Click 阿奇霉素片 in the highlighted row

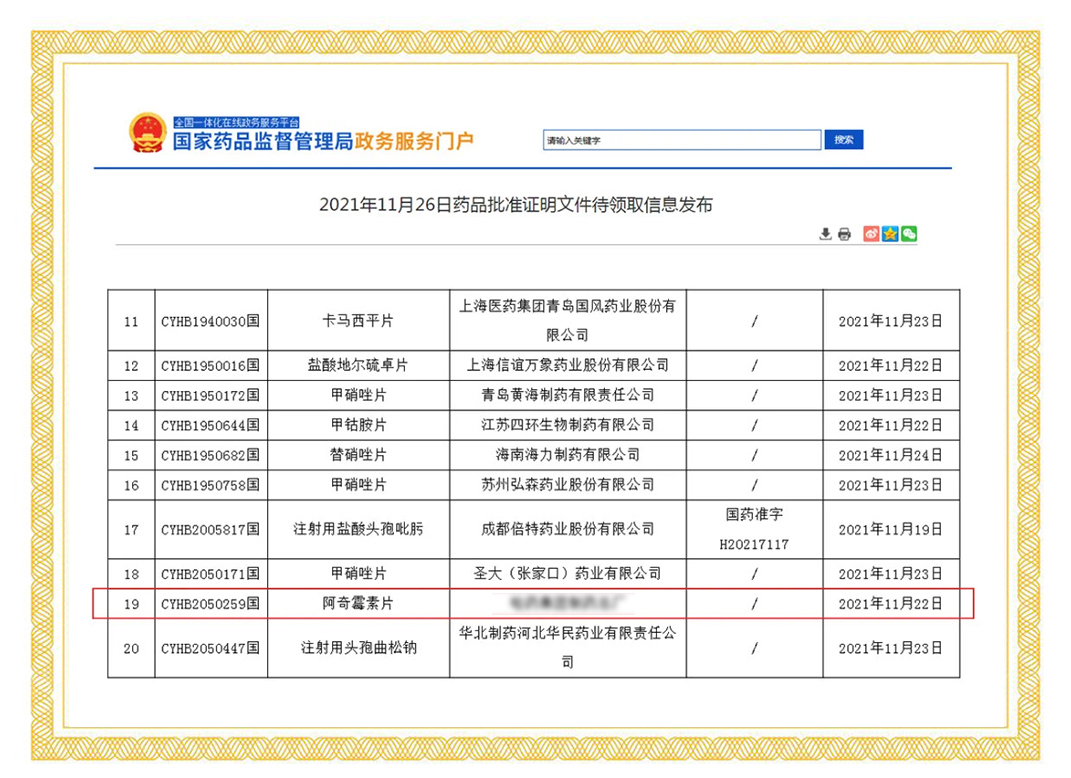coord(358,604)
